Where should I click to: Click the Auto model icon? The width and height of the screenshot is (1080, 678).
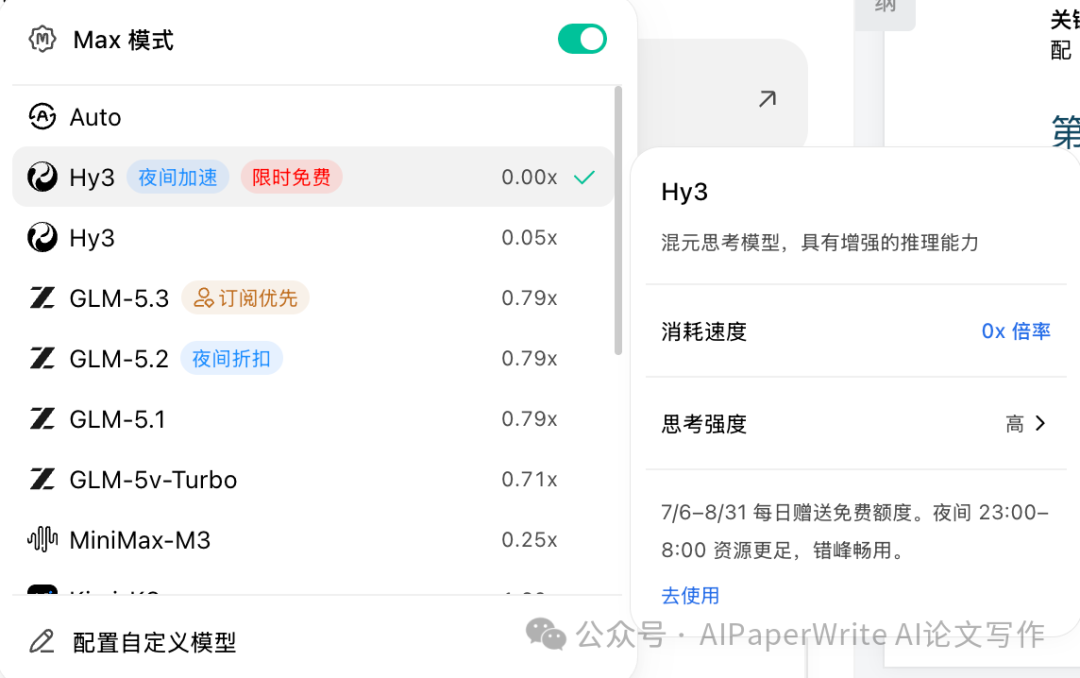[42, 116]
